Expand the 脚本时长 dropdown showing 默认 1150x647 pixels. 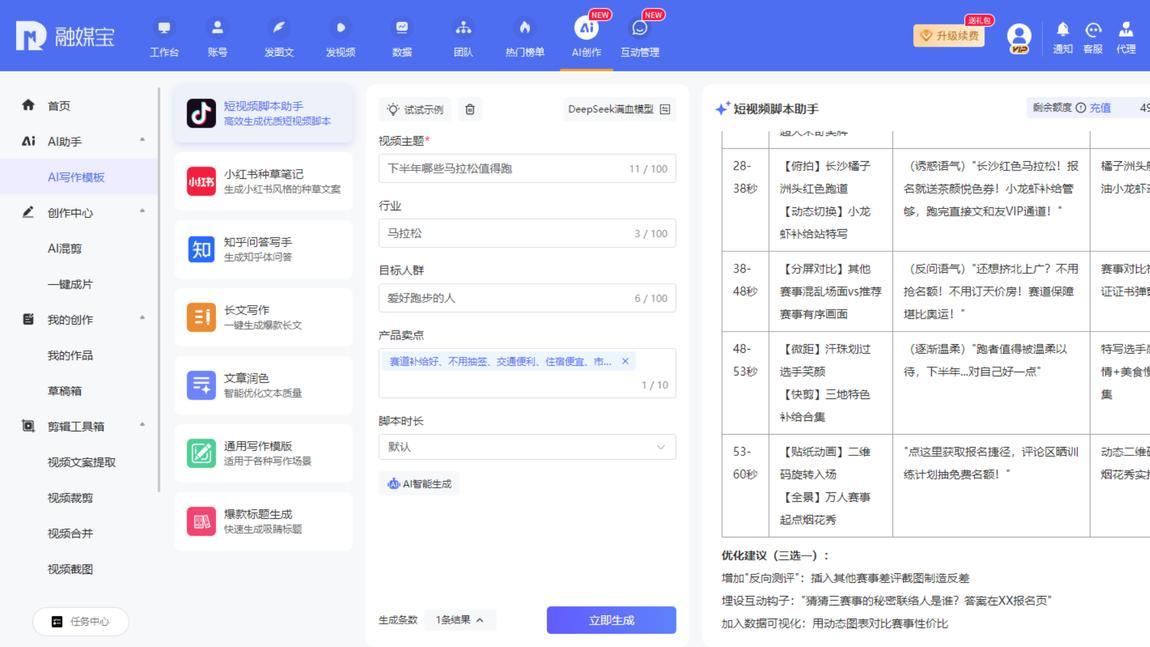[527, 447]
